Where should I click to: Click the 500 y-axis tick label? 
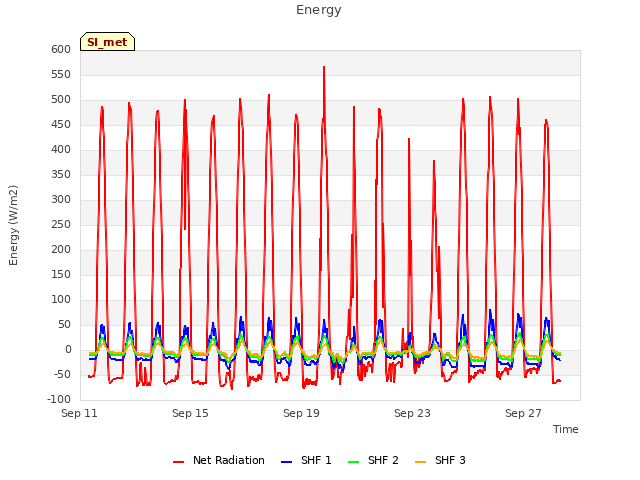[x=61, y=100]
